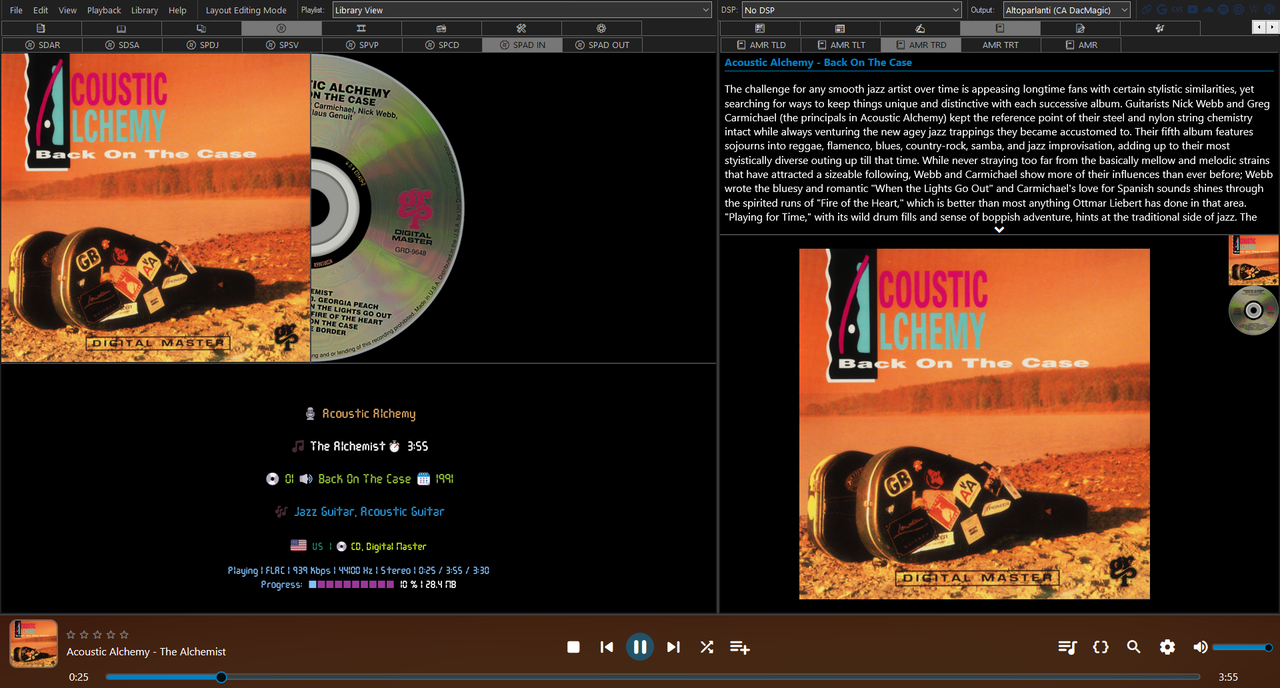The height and width of the screenshot is (688, 1280).
Task: Click the now-playing album cover thumbnail
Action: [34, 644]
